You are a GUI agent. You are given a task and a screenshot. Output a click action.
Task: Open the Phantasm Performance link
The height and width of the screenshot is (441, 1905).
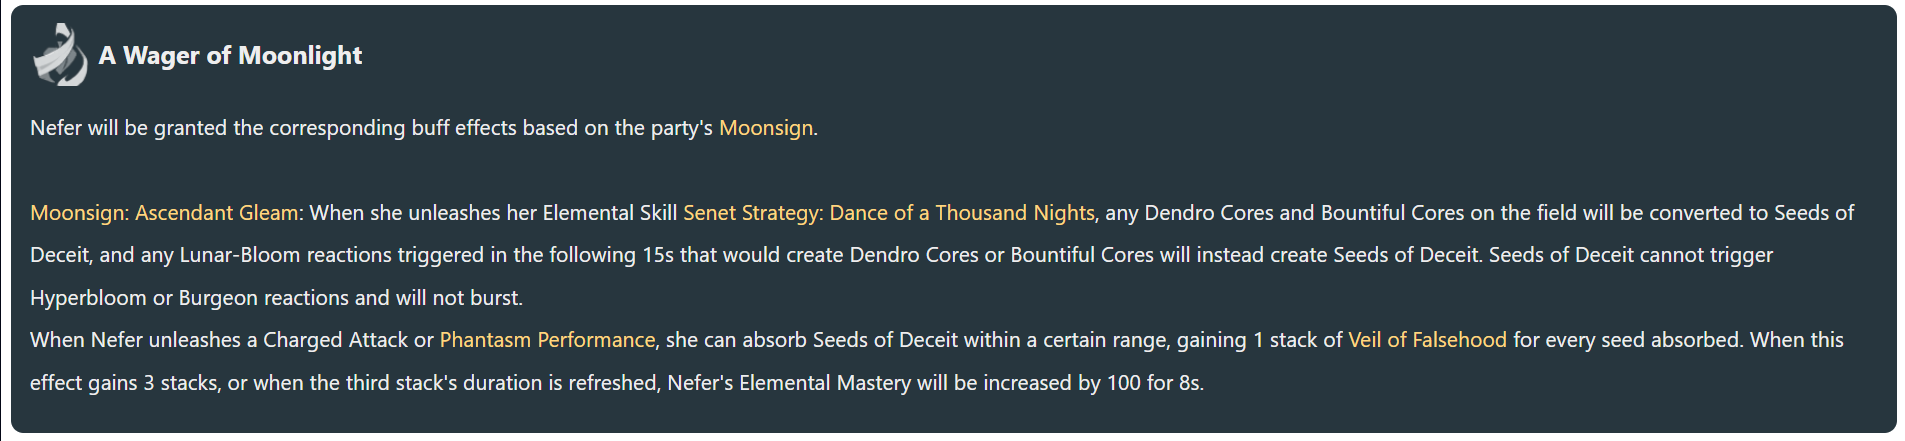click(547, 340)
